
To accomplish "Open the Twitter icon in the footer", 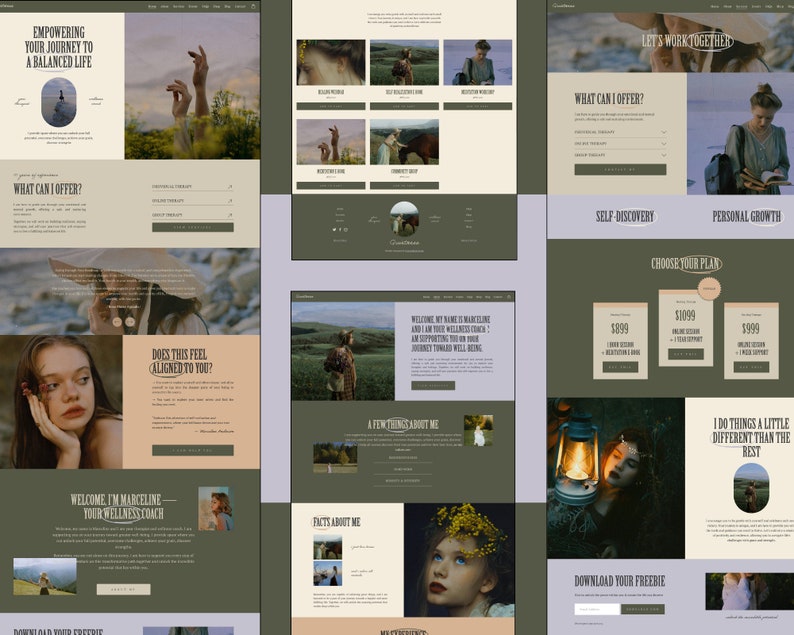I will pyautogui.click(x=334, y=229).
